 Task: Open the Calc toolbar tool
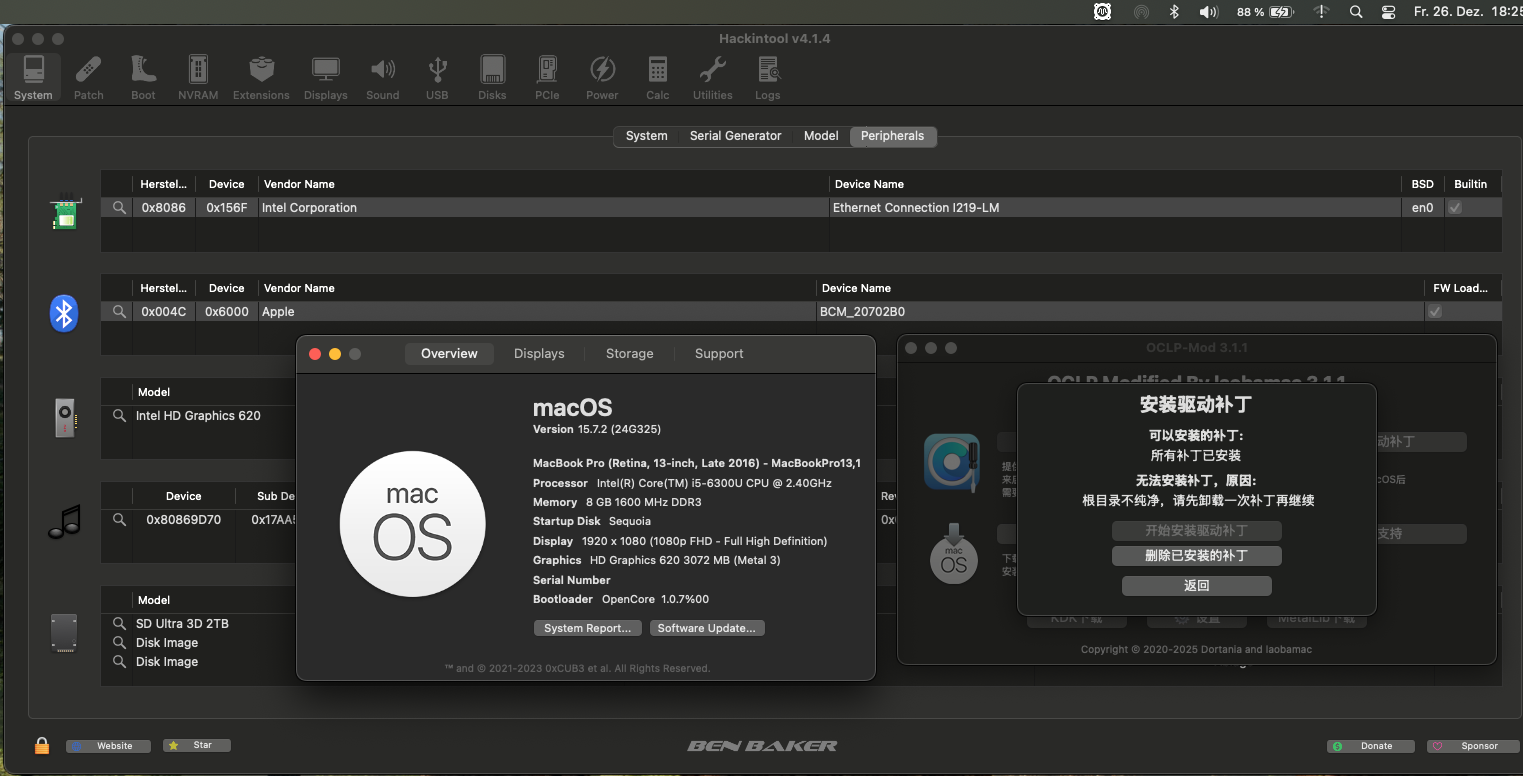pos(657,77)
